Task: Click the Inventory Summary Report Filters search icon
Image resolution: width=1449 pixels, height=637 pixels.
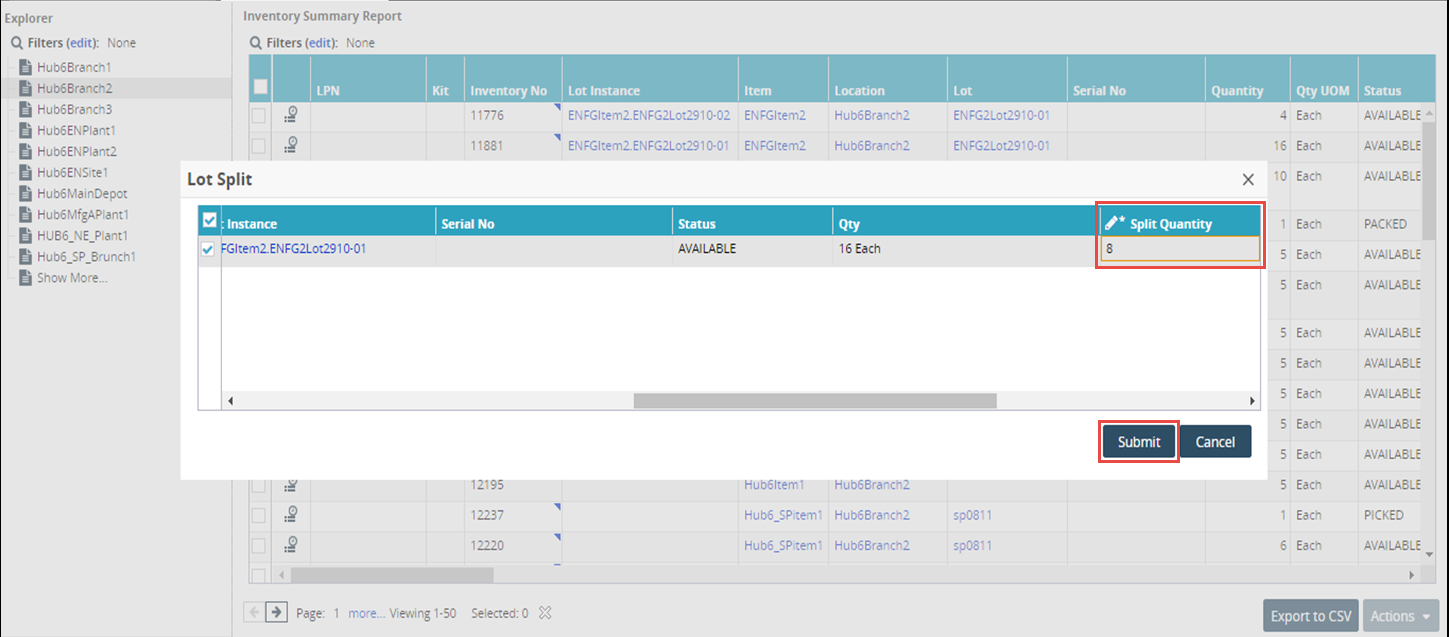Action: [256, 43]
